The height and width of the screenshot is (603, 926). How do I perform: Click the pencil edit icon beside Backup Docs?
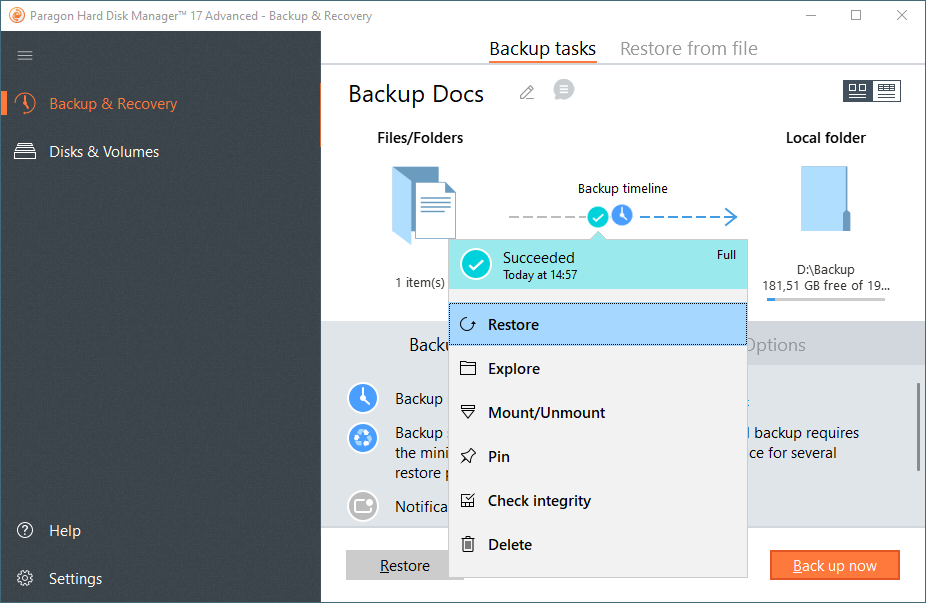coord(527,93)
